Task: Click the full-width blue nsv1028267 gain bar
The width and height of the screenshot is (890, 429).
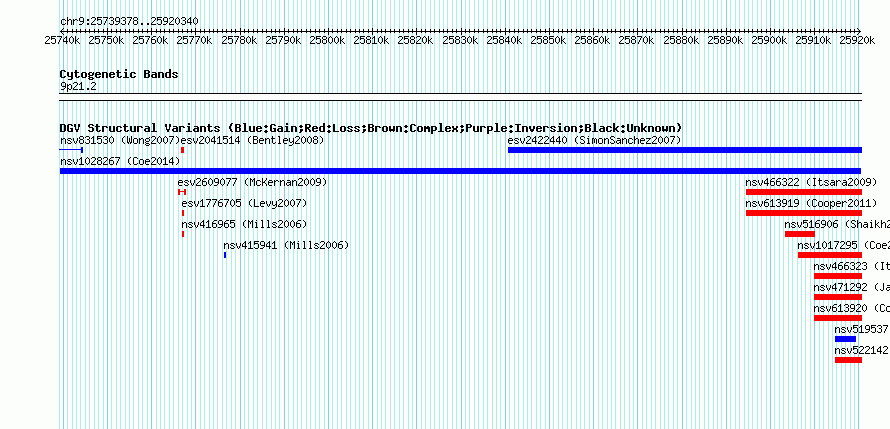Action: pyautogui.click(x=460, y=171)
